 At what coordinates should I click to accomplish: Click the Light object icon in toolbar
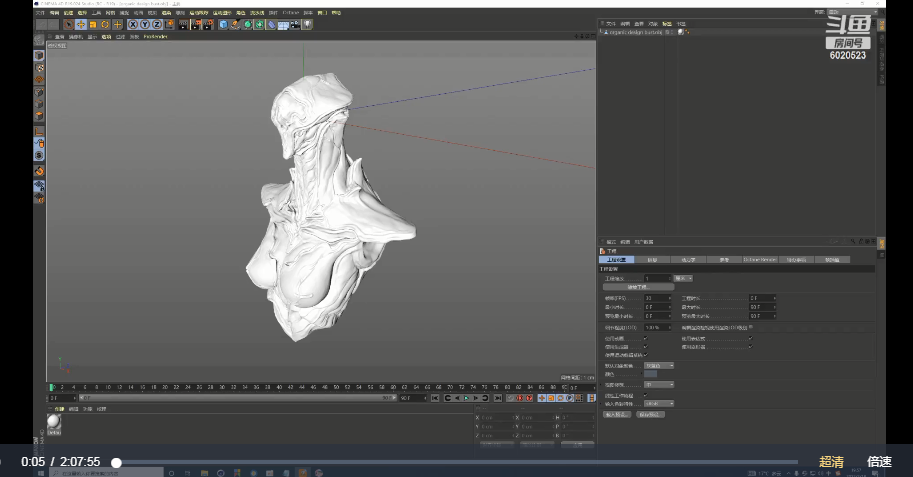click(306, 24)
